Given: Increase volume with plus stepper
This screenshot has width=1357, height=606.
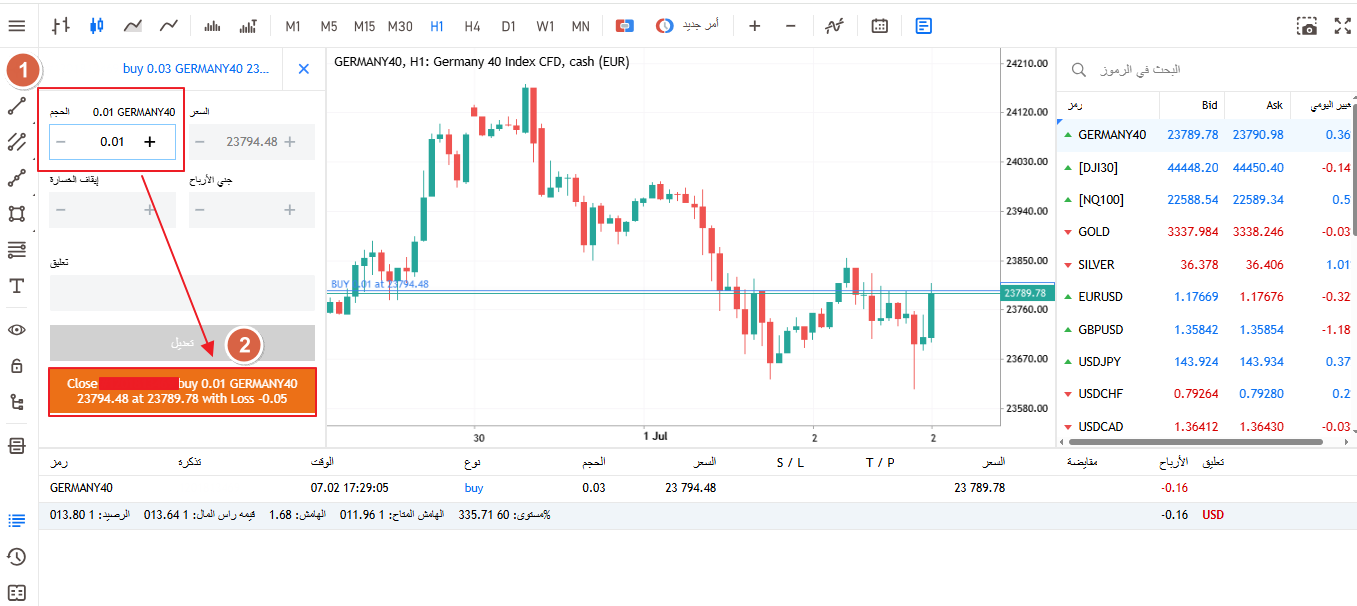Looking at the screenshot, I should (150, 142).
